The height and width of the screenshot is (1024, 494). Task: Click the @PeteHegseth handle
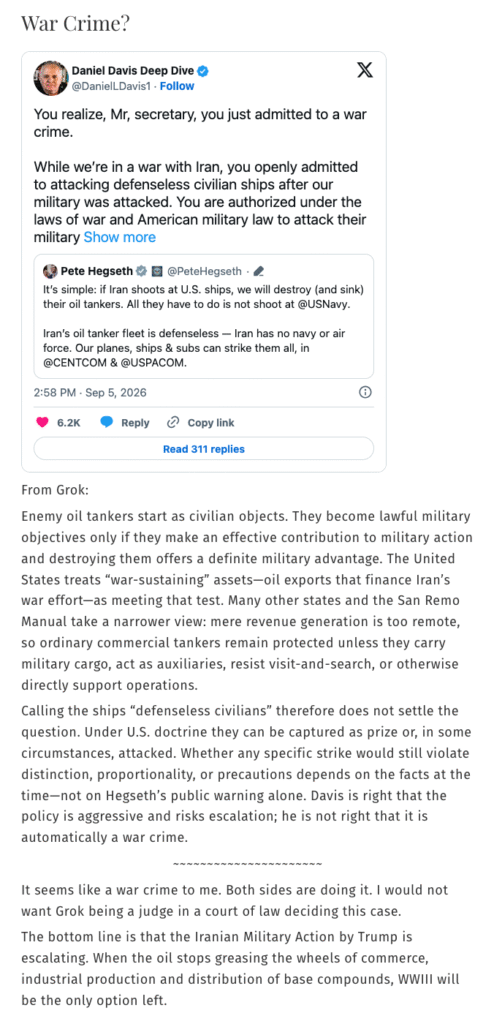(x=205, y=270)
